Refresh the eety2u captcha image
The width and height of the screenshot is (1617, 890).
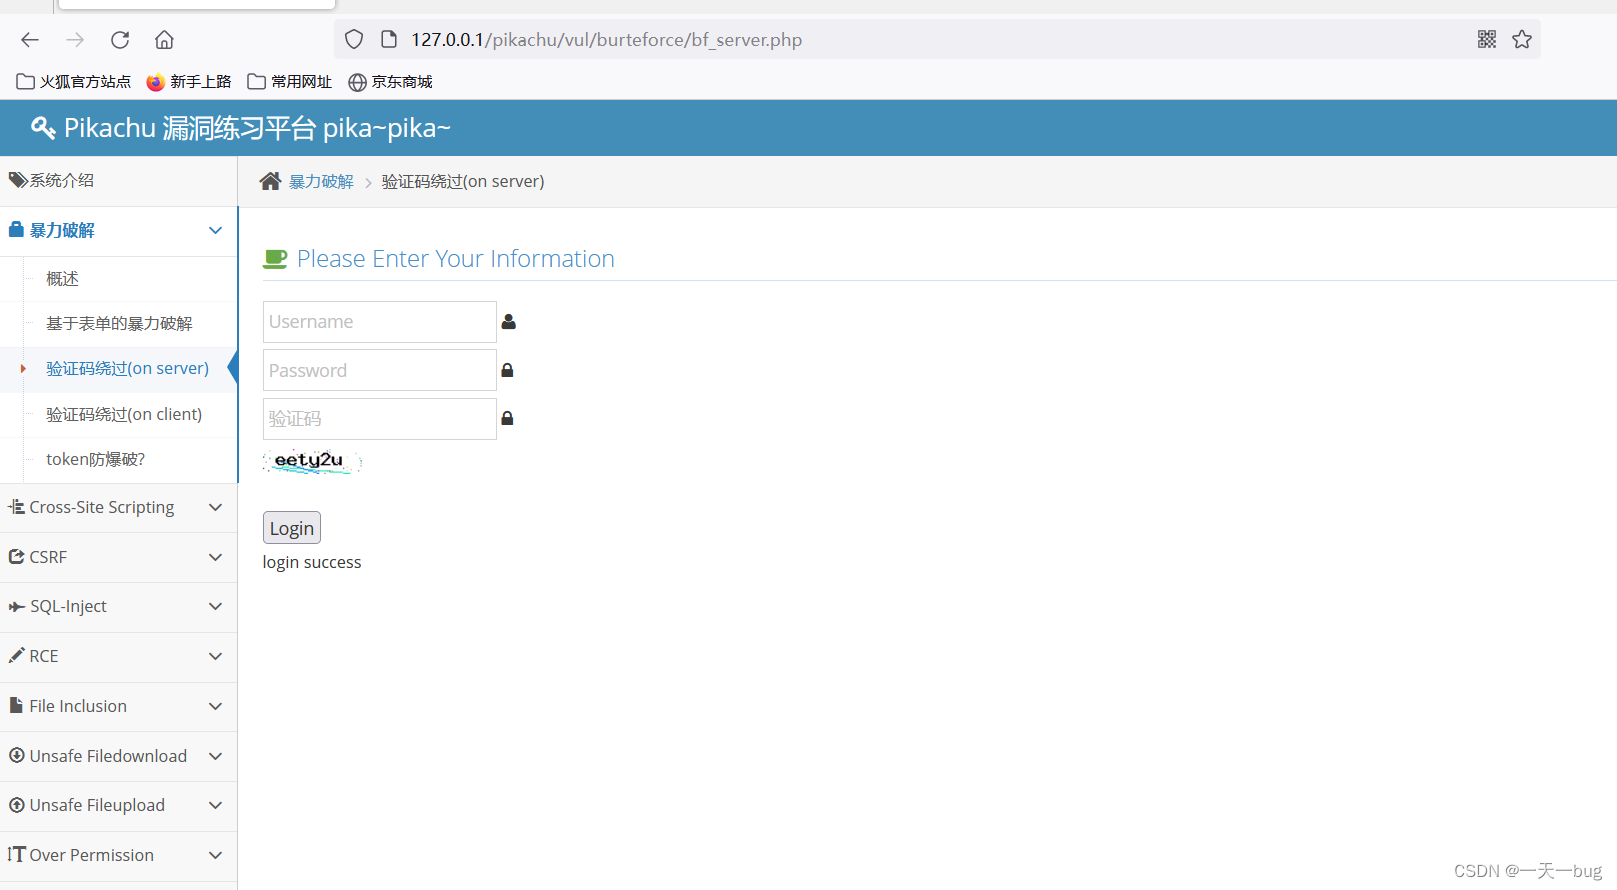point(312,461)
